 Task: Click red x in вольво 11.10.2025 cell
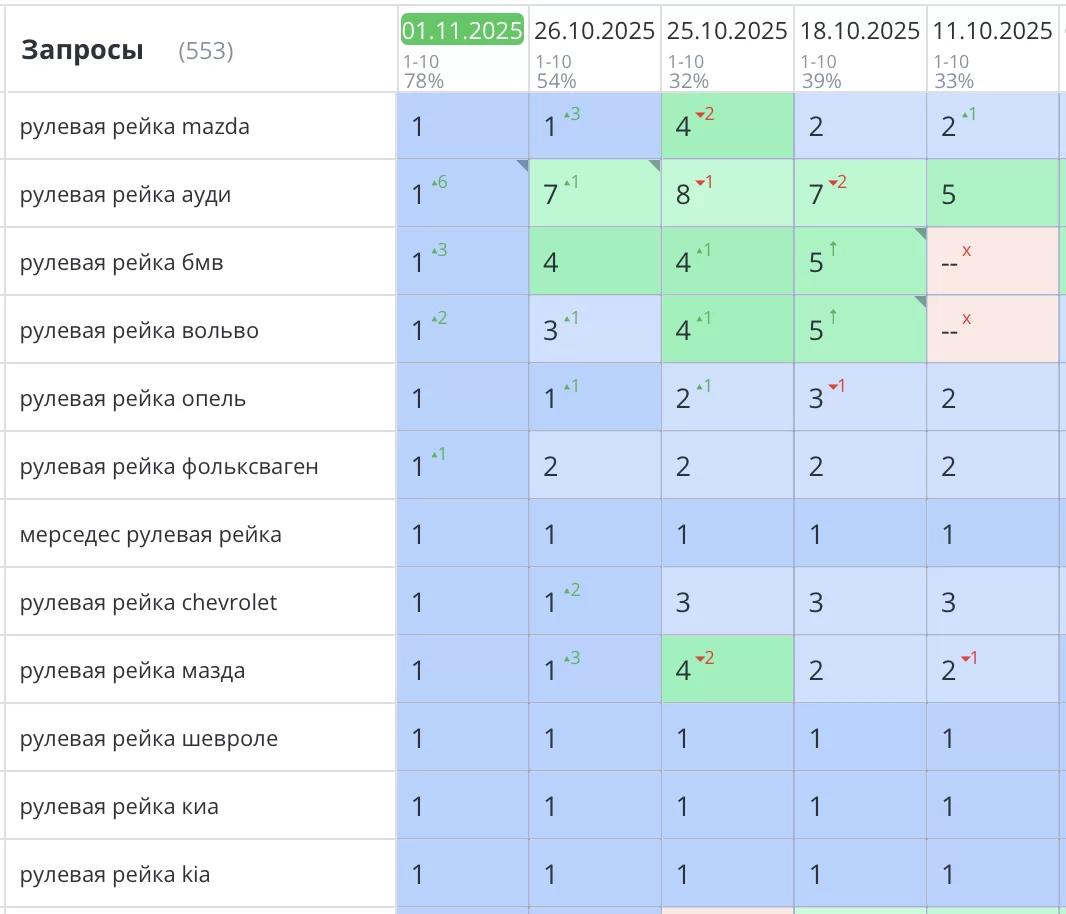click(x=967, y=319)
